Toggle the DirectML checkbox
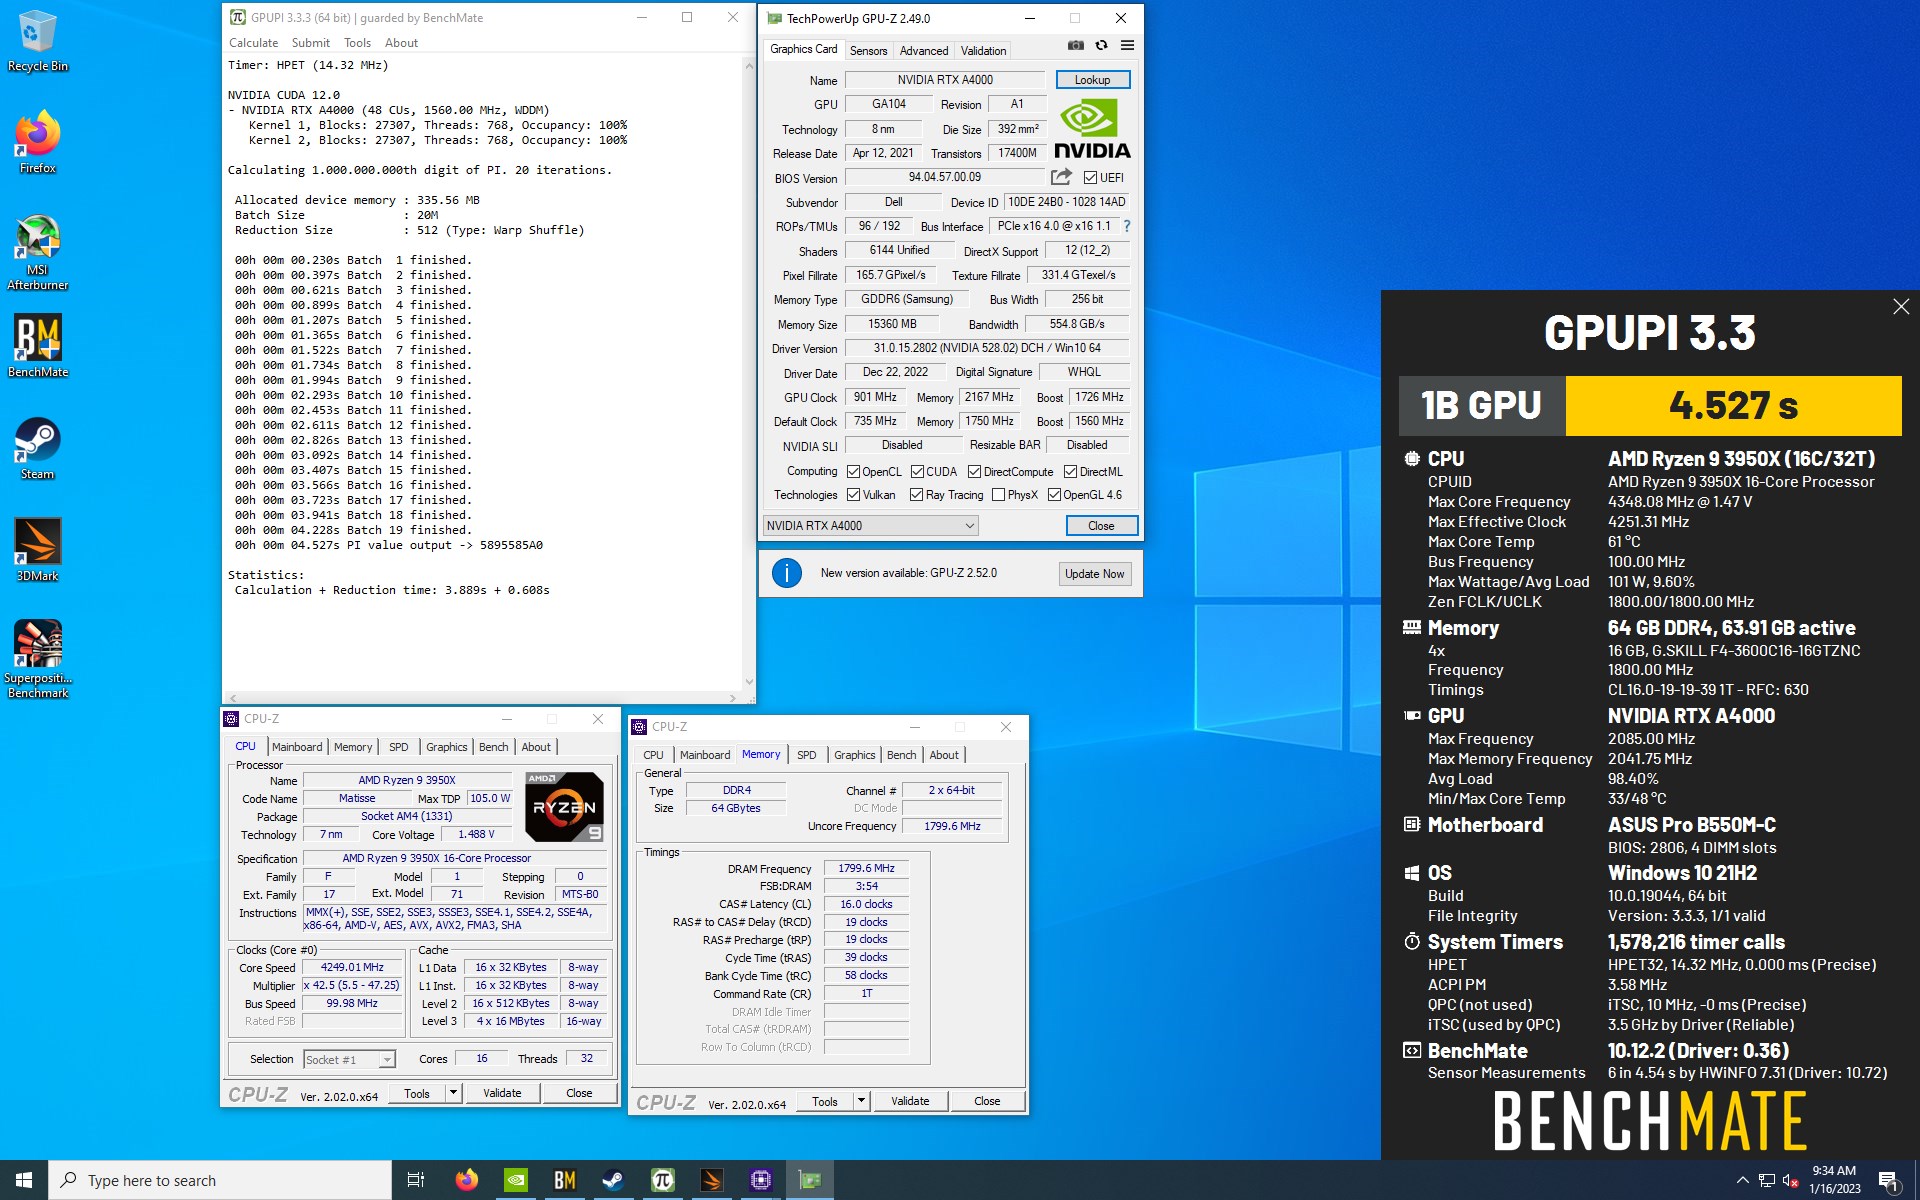Image resolution: width=1920 pixels, height=1200 pixels. (1070, 472)
